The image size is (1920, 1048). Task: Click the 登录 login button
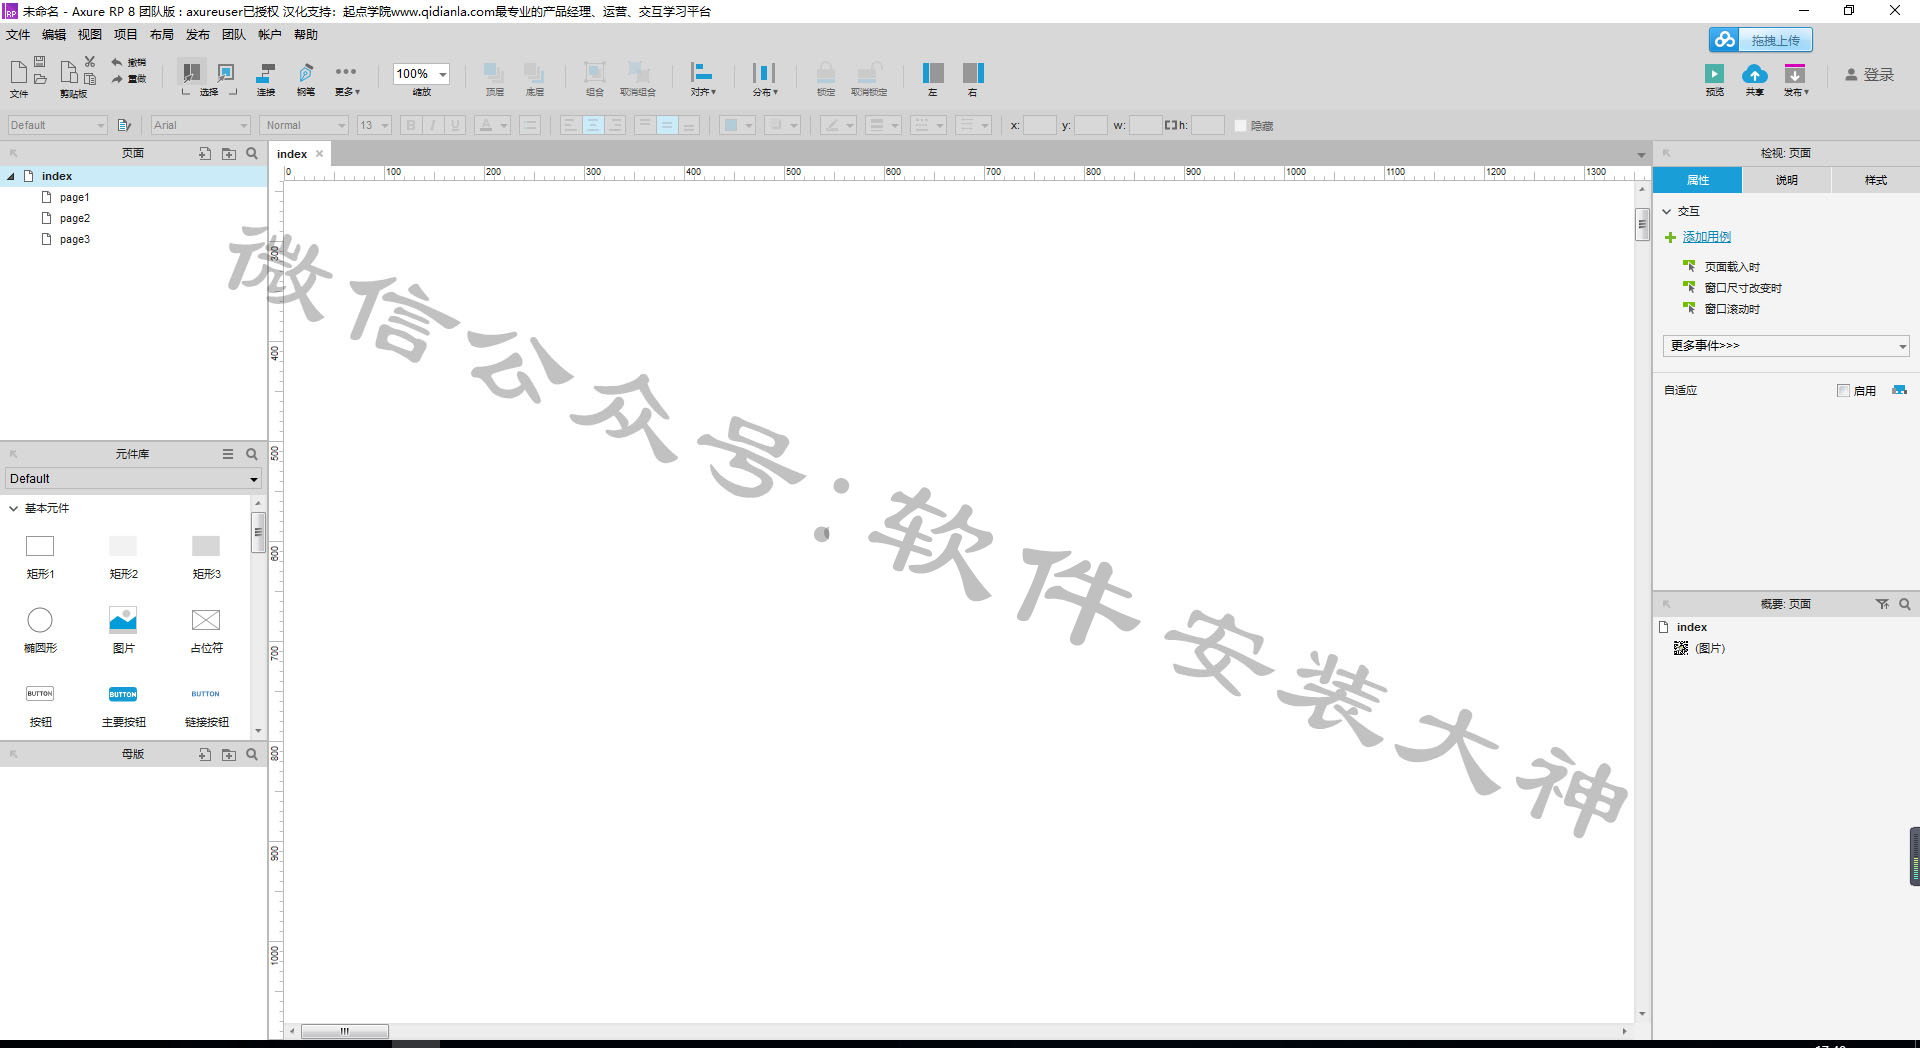1870,75
